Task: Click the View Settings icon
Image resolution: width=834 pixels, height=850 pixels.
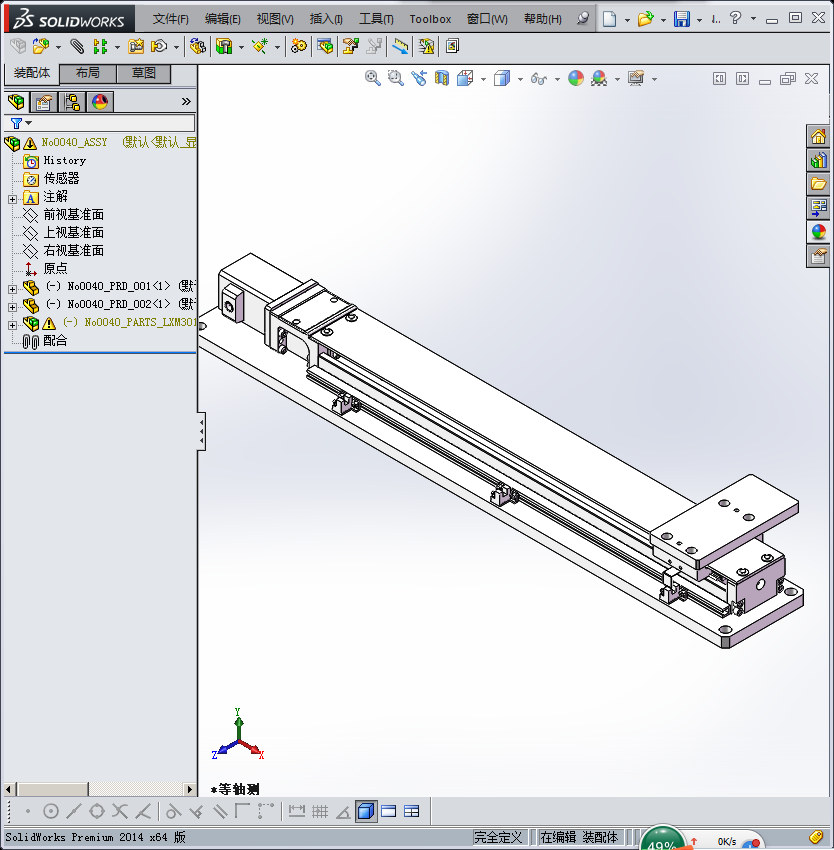Action: 636,79
